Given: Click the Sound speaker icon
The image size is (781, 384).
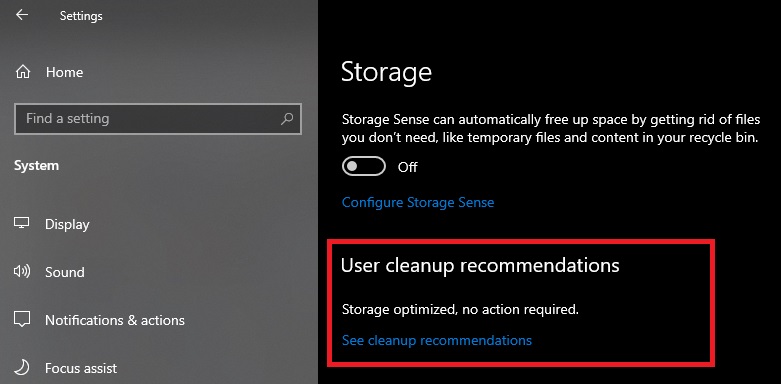Looking at the screenshot, I should (22, 271).
